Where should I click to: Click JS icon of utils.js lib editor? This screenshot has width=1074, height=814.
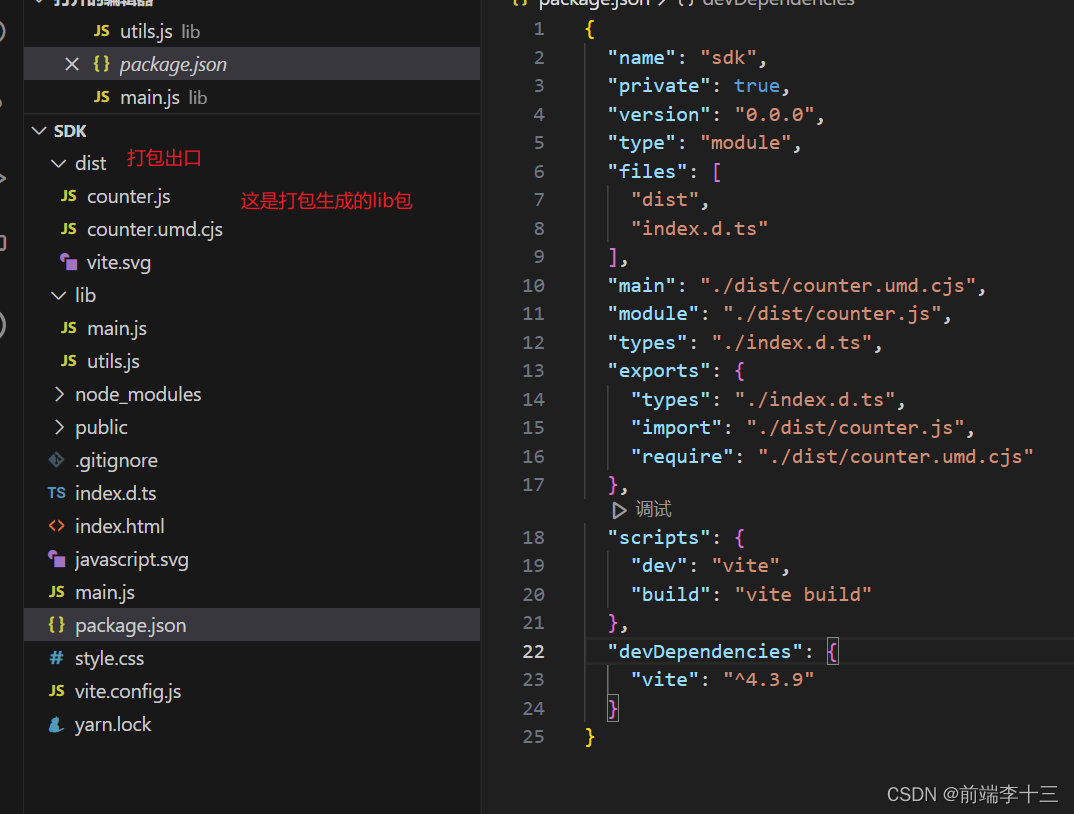click(101, 31)
